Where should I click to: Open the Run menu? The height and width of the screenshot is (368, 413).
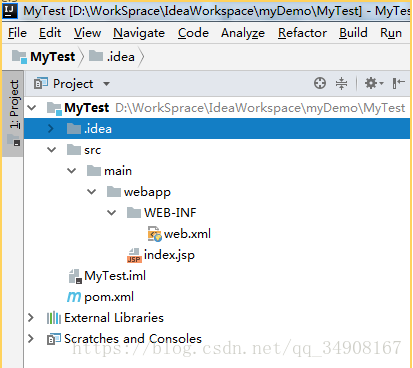(391, 33)
